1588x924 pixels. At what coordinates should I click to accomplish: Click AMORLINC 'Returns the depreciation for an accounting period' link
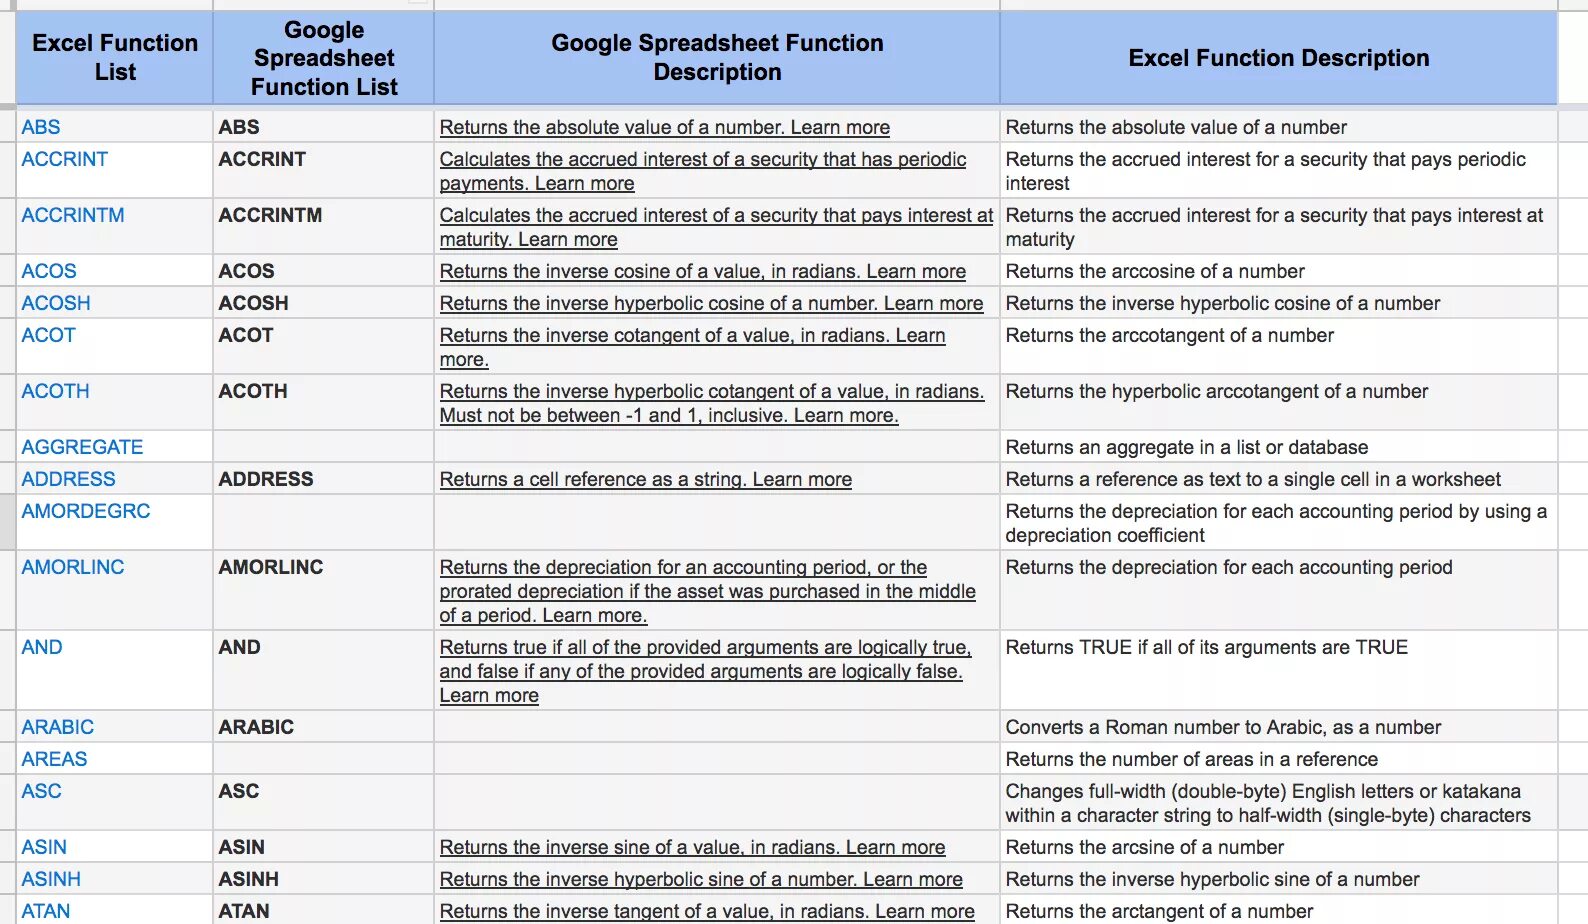click(x=708, y=591)
